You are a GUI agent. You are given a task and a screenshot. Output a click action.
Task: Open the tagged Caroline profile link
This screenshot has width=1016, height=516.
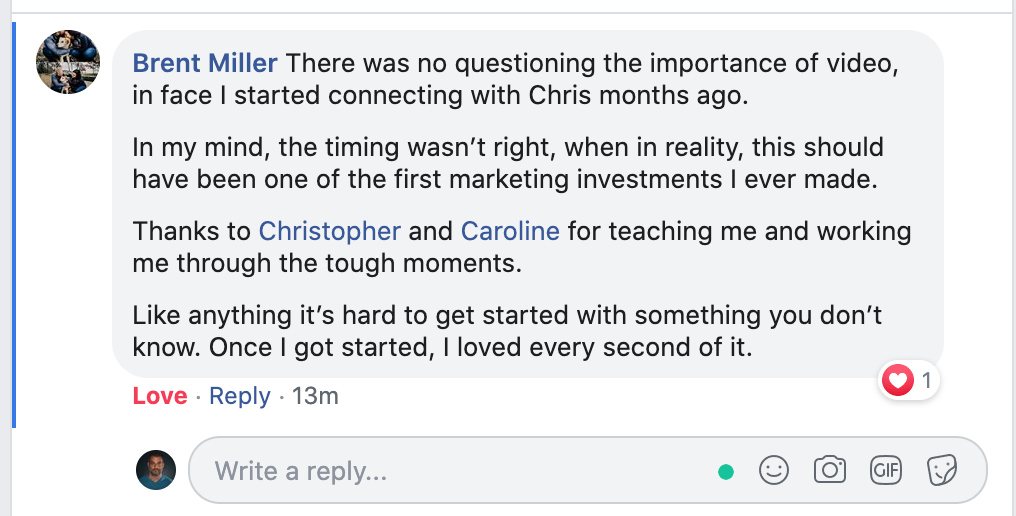tap(510, 231)
